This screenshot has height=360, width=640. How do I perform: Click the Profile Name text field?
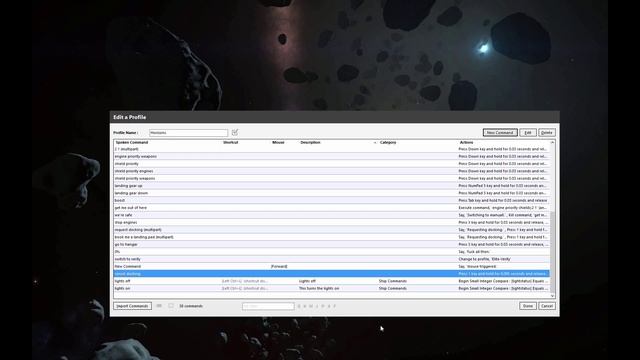tap(188, 133)
